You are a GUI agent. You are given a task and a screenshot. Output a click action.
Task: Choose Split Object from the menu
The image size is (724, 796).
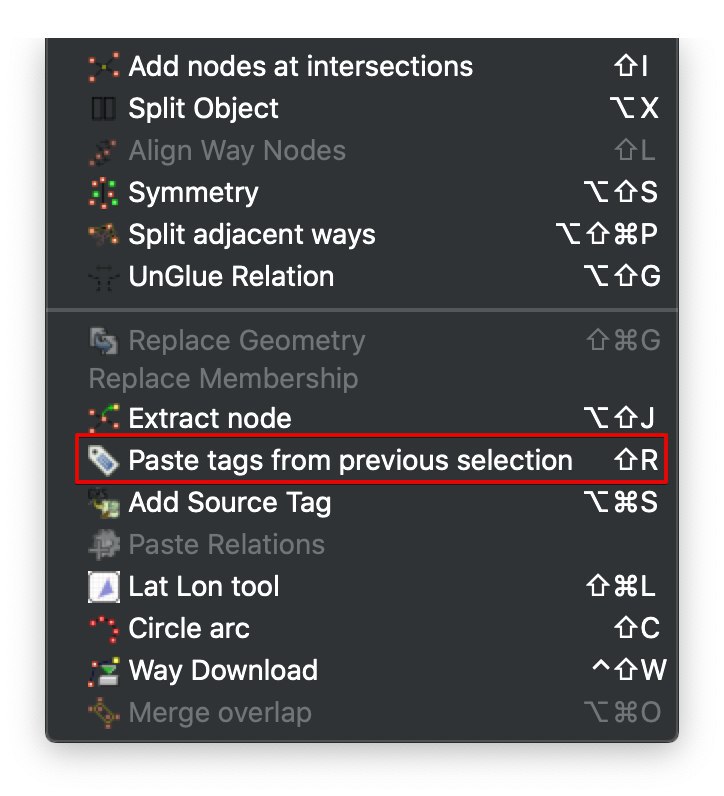[x=362, y=109]
